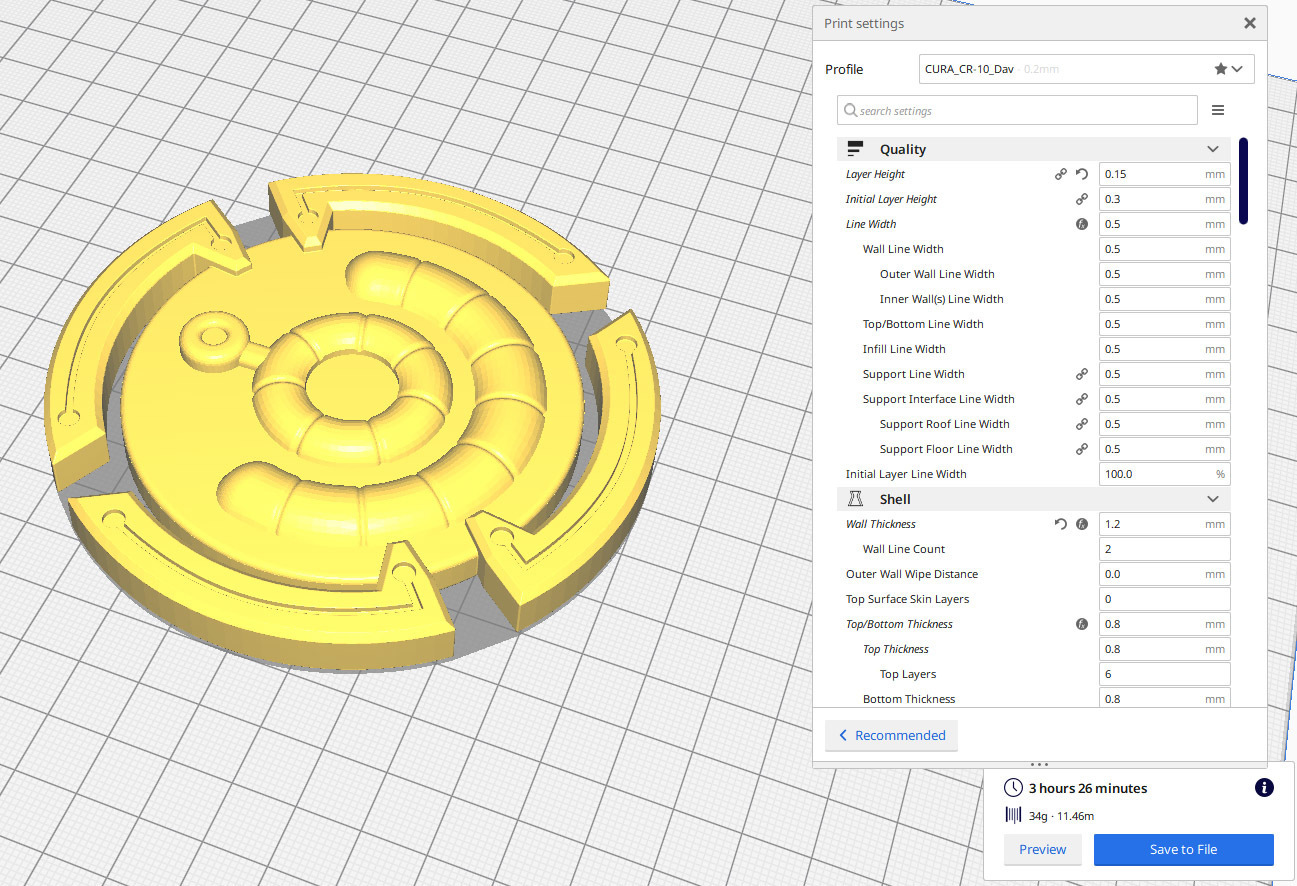Open the Preview view
1297x886 pixels.
click(x=1043, y=849)
